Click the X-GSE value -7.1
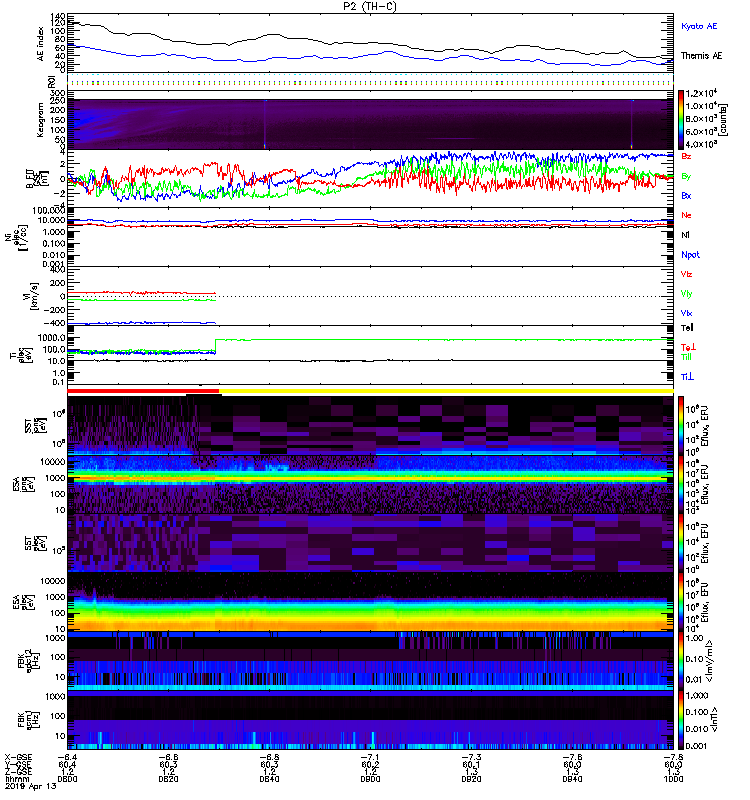This screenshot has height=800, width=750. pyautogui.click(x=370, y=757)
